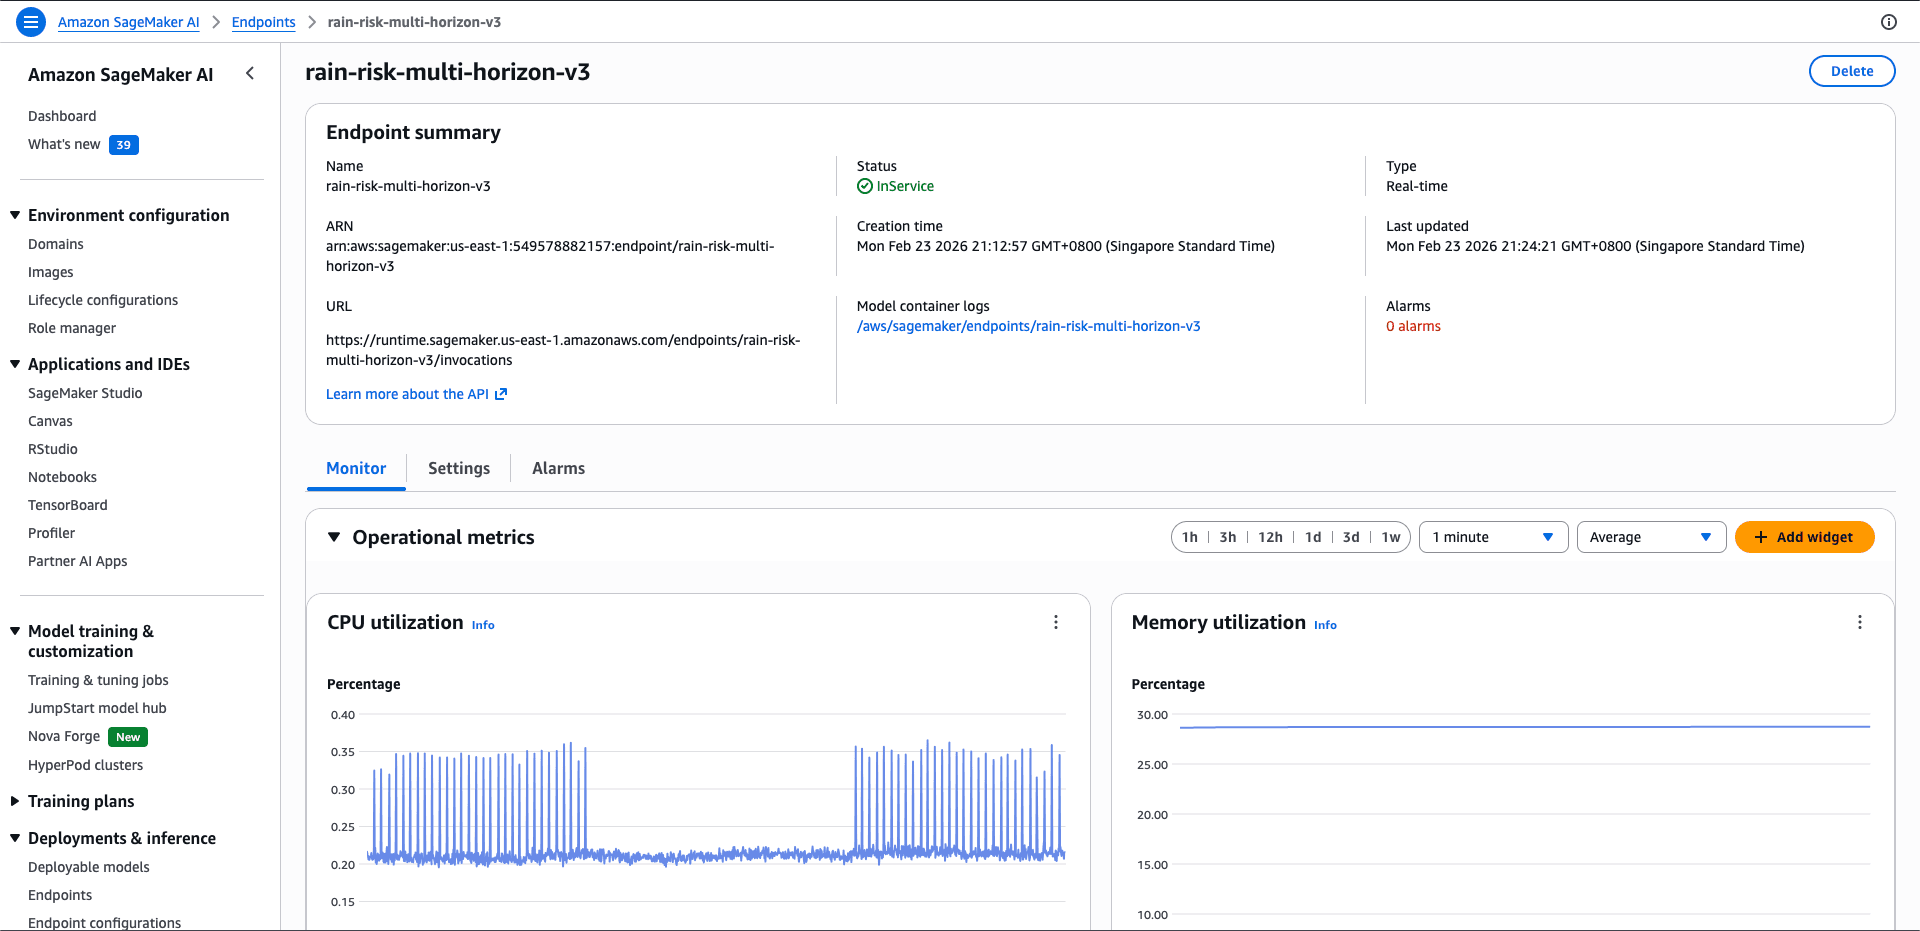Image resolution: width=1920 pixels, height=931 pixels.
Task: Select the 1d time range
Action: tap(1313, 537)
